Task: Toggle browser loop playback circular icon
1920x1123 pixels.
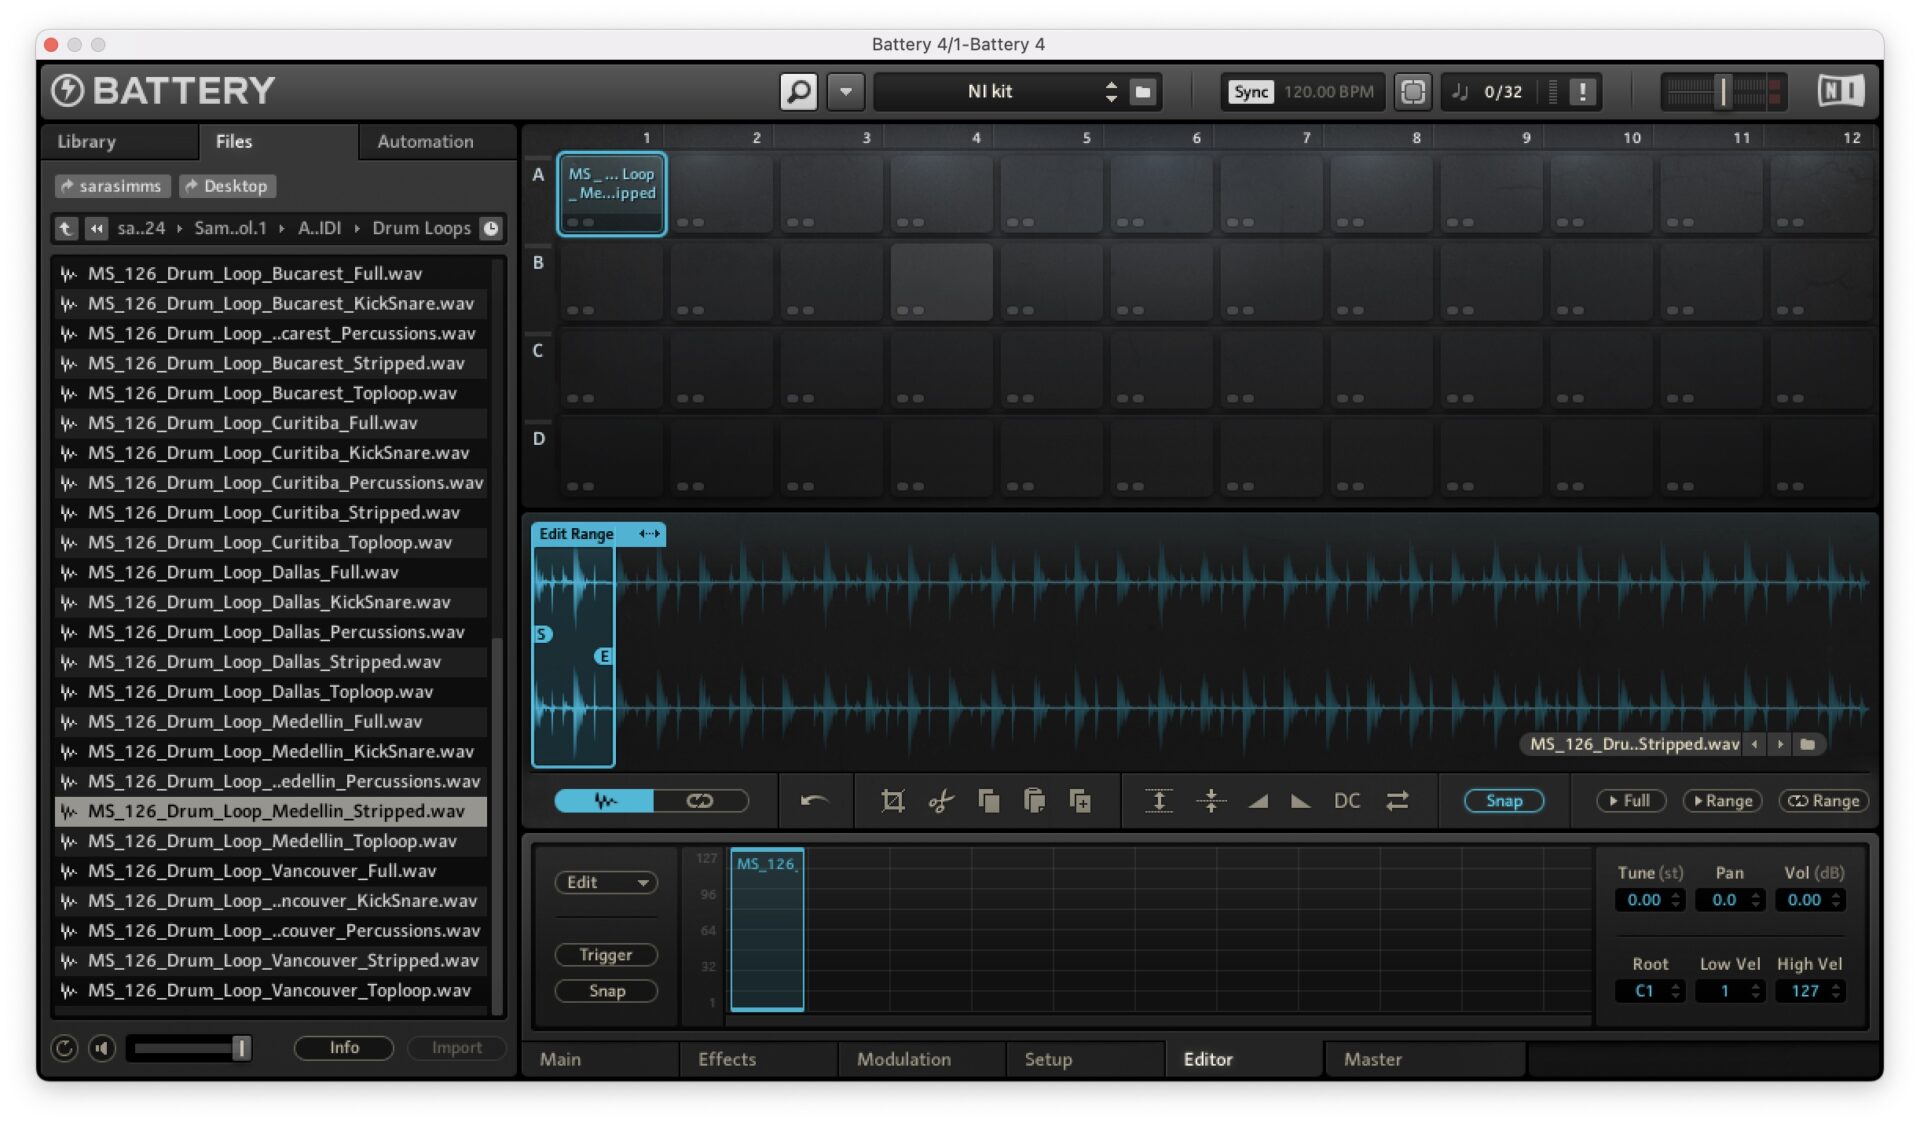Action: [x=64, y=1048]
